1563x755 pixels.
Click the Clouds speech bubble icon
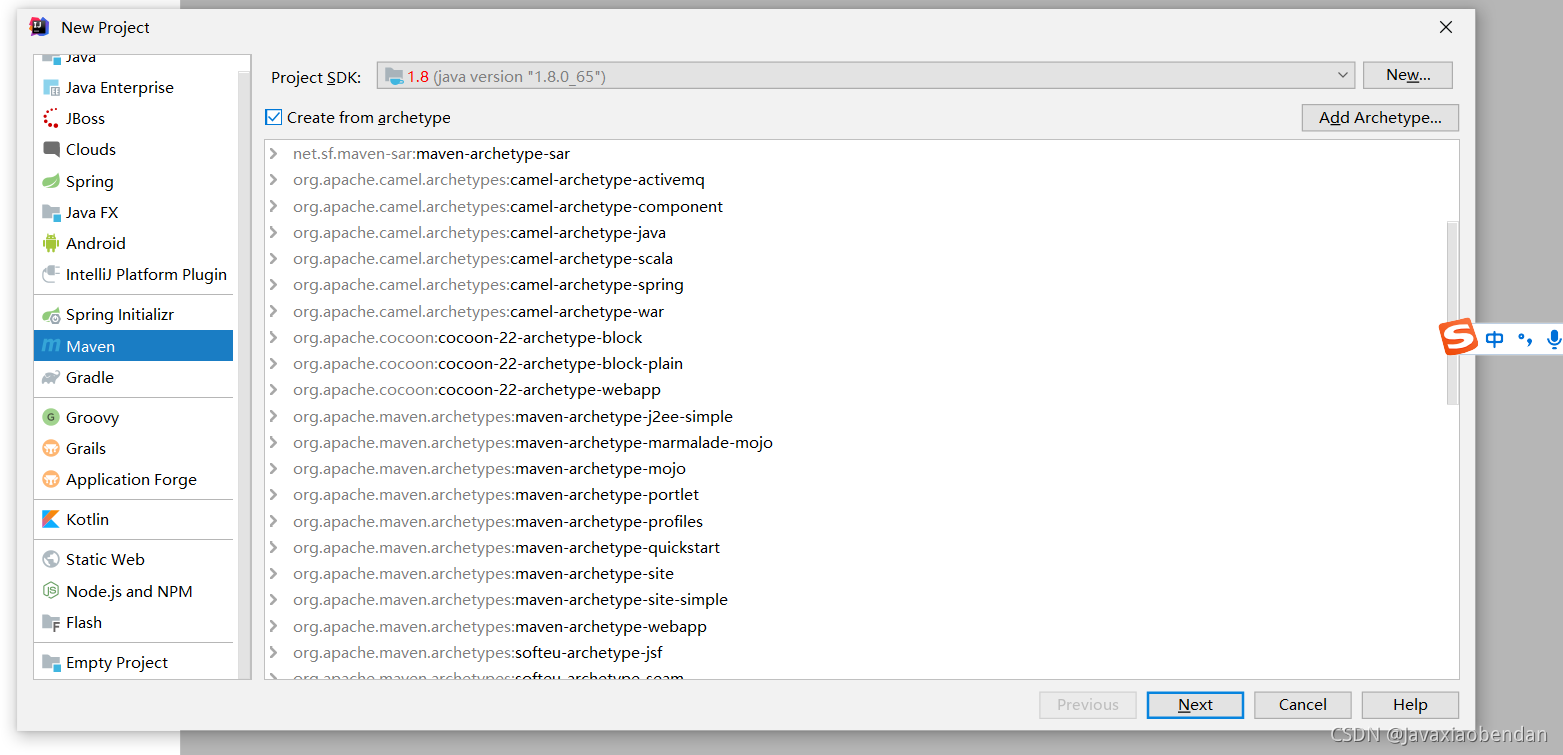coord(51,150)
